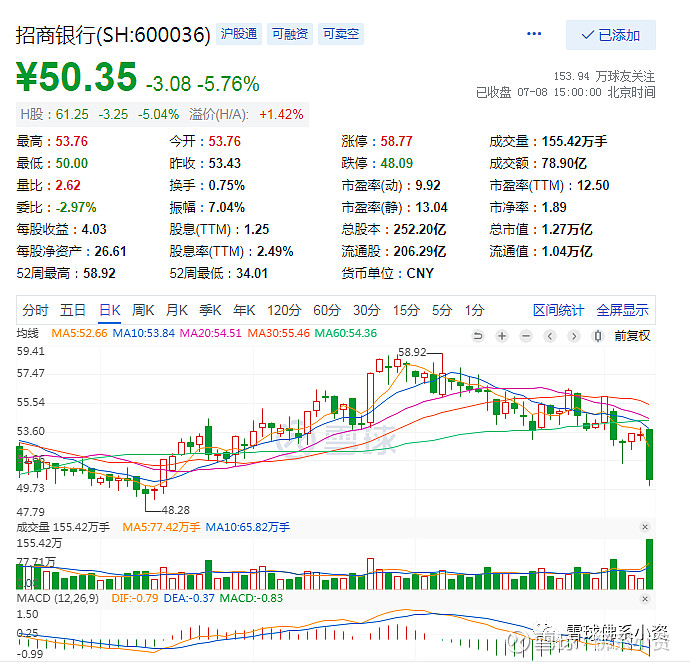
Task: Click the 52周最高 58.92 stat
Action: click(x=66, y=273)
